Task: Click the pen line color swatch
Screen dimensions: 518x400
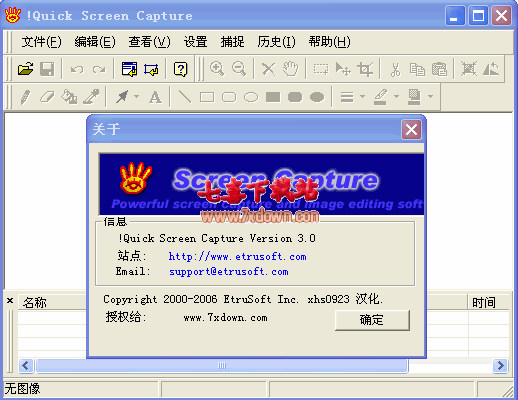Action: (x=380, y=97)
